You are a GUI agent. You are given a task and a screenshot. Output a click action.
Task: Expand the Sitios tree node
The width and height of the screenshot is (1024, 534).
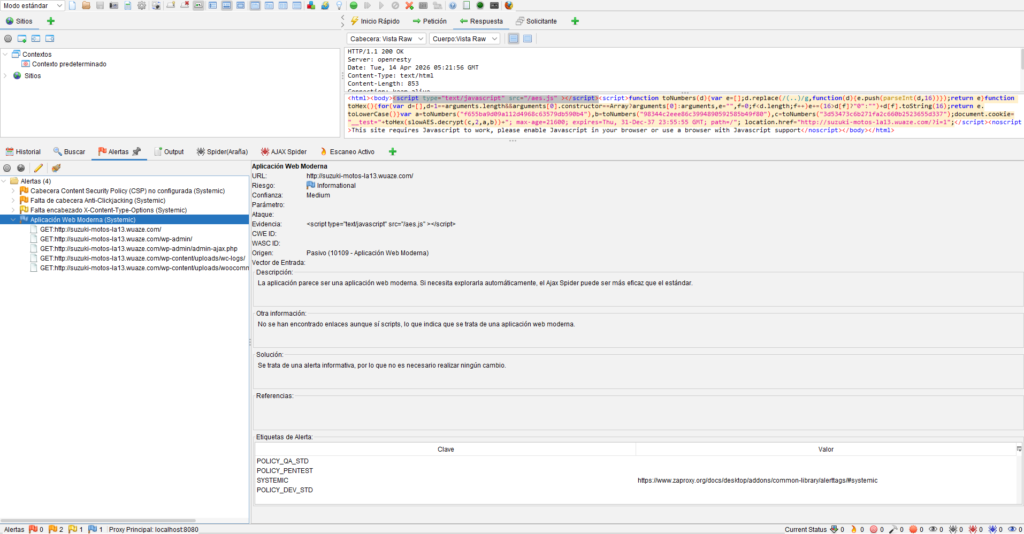(5, 76)
